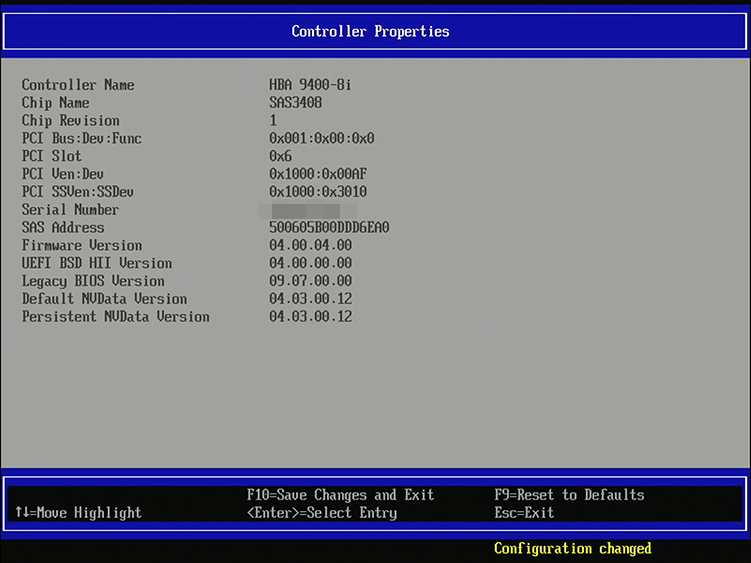Image resolution: width=751 pixels, height=563 pixels.
Task: Click the HBA 9400-8i value
Action: pos(310,85)
